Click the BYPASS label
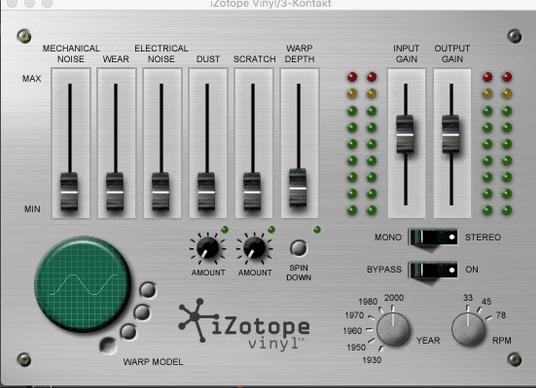The height and width of the screenshot is (388, 536). pos(384,270)
